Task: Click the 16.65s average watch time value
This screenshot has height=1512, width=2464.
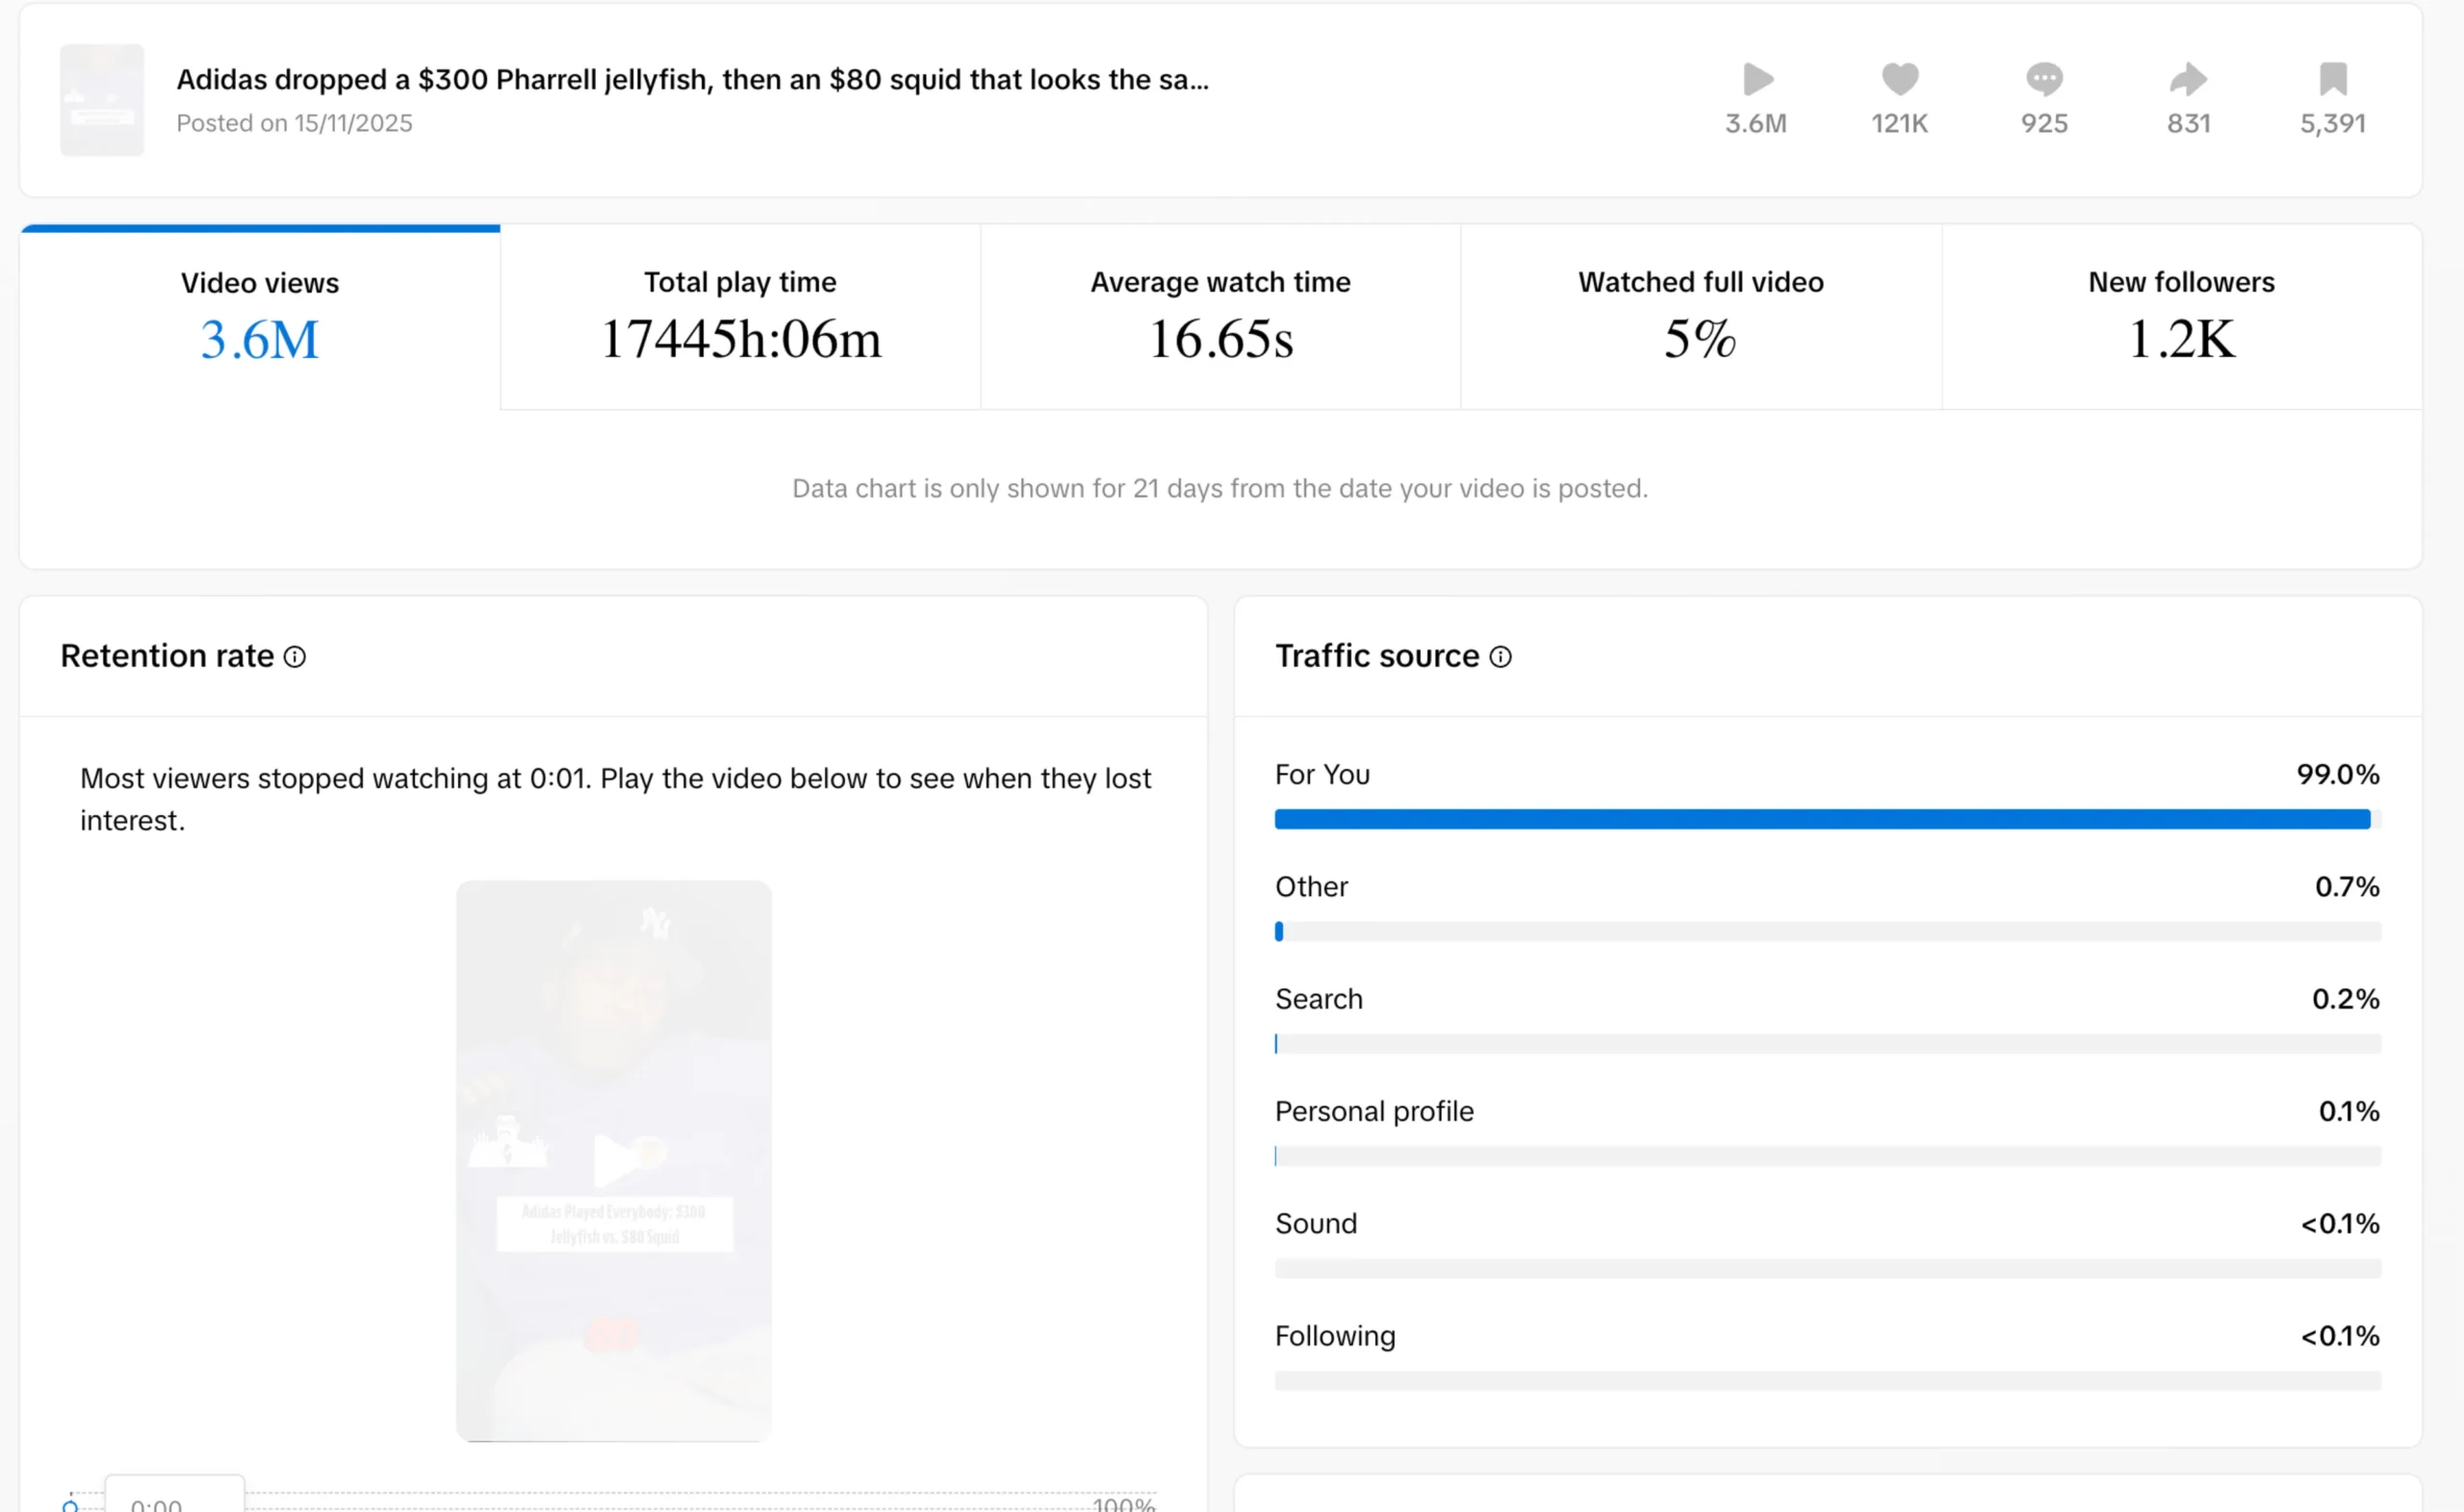Action: point(1220,339)
